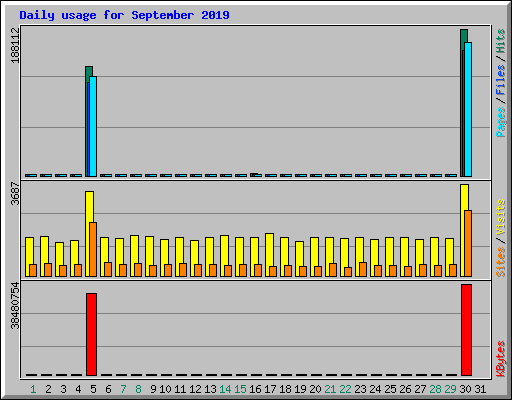The image size is (512, 400).
Task: Click green day label 8 on x-axis
Action: click(x=138, y=389)
